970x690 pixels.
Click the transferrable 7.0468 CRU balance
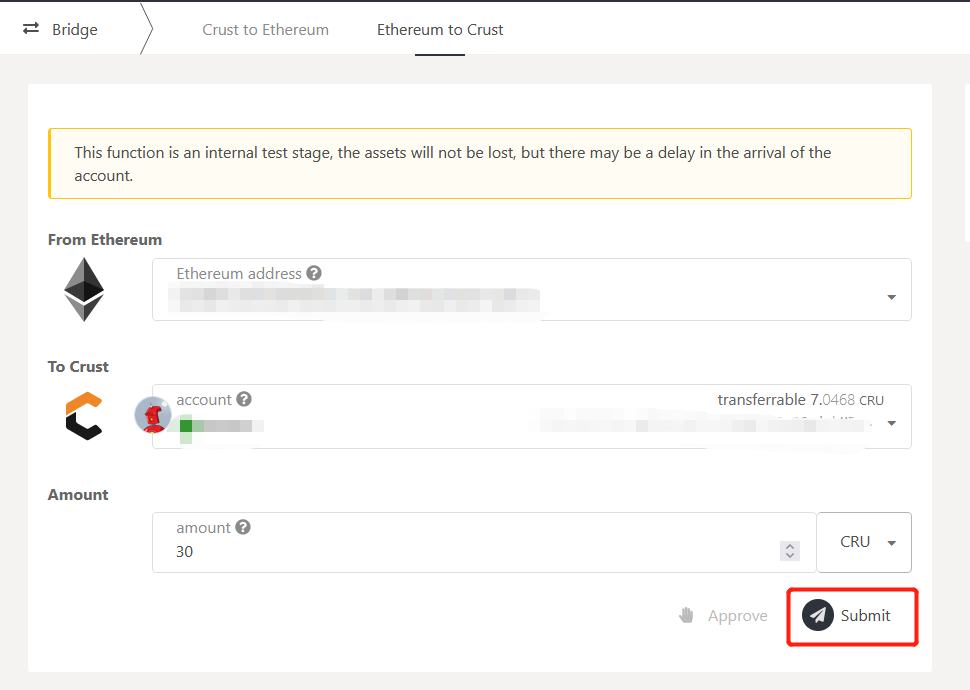coord(800,400)
